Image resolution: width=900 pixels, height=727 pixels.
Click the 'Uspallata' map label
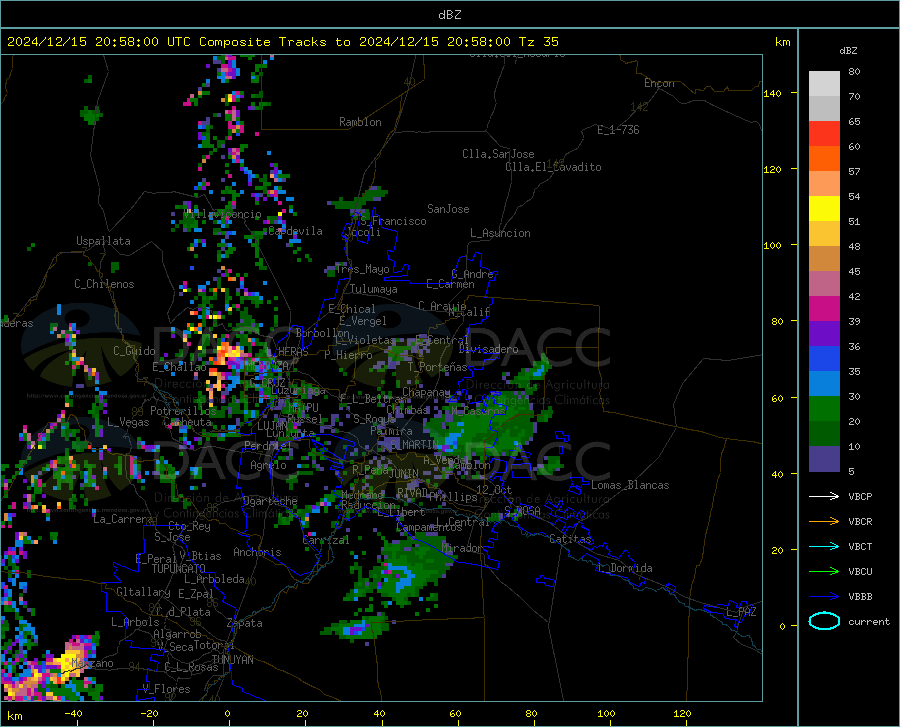[x=103, y=241]
